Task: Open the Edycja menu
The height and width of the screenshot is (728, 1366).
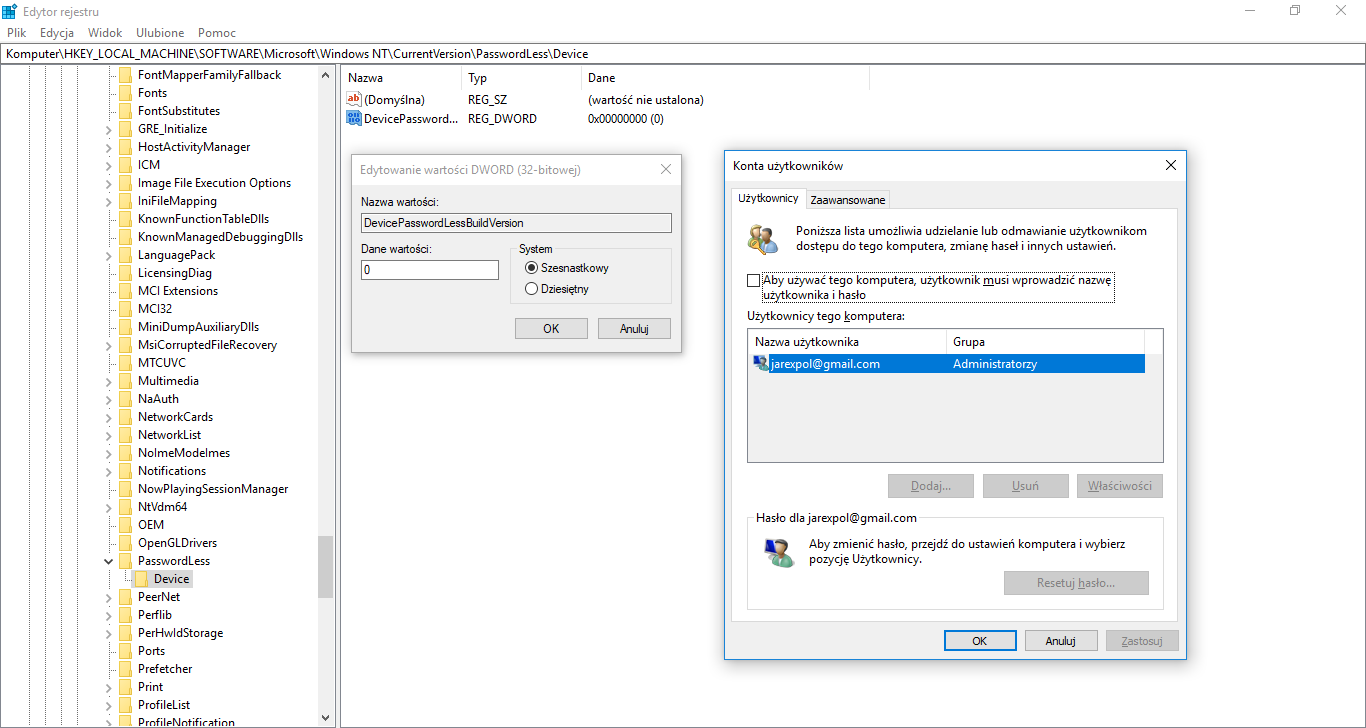Action: (57, 33)
